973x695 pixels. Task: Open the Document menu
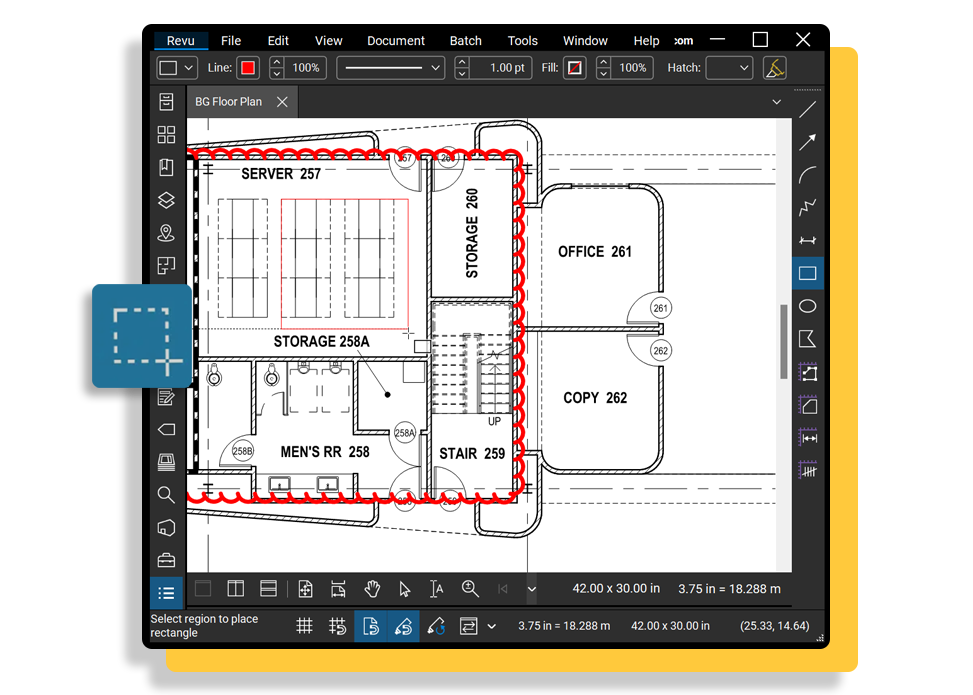(395, 41)
